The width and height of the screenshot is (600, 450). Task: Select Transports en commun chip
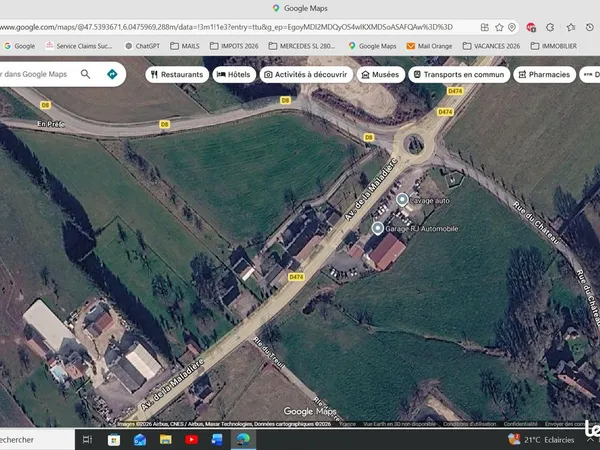(459, 75)
